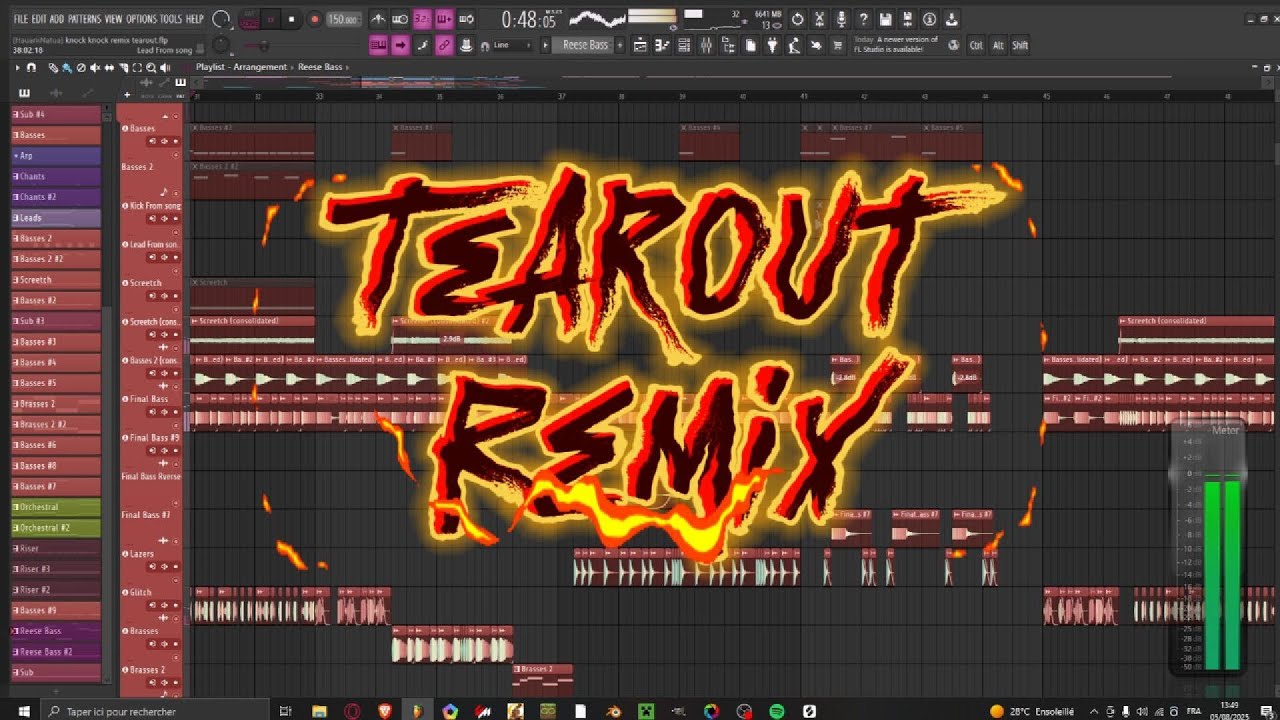Toggle loop recording button

pos(466,19)
